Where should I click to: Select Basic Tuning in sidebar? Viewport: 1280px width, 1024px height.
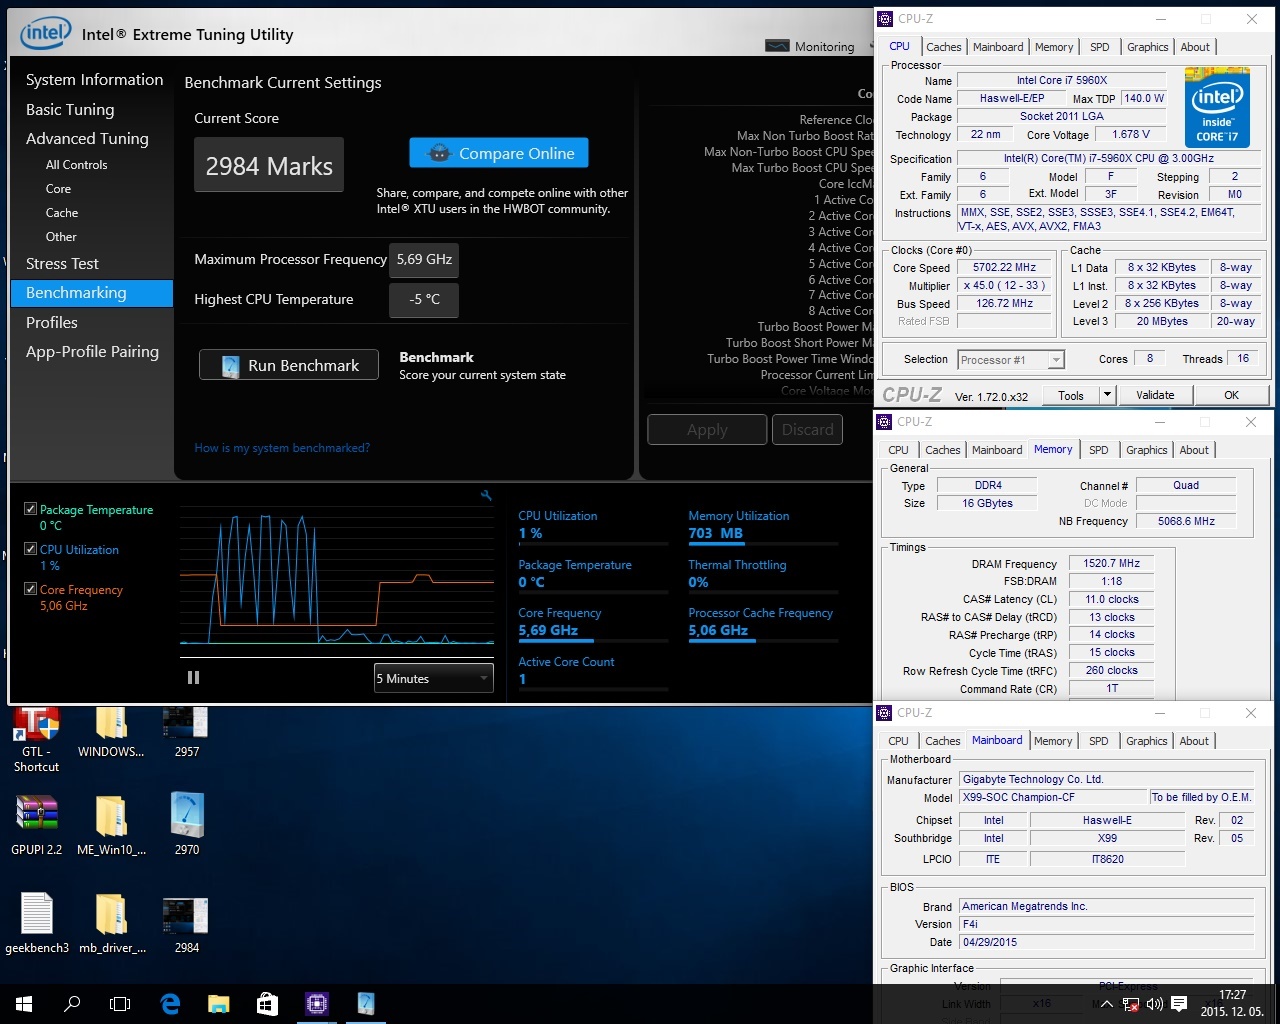70,110
